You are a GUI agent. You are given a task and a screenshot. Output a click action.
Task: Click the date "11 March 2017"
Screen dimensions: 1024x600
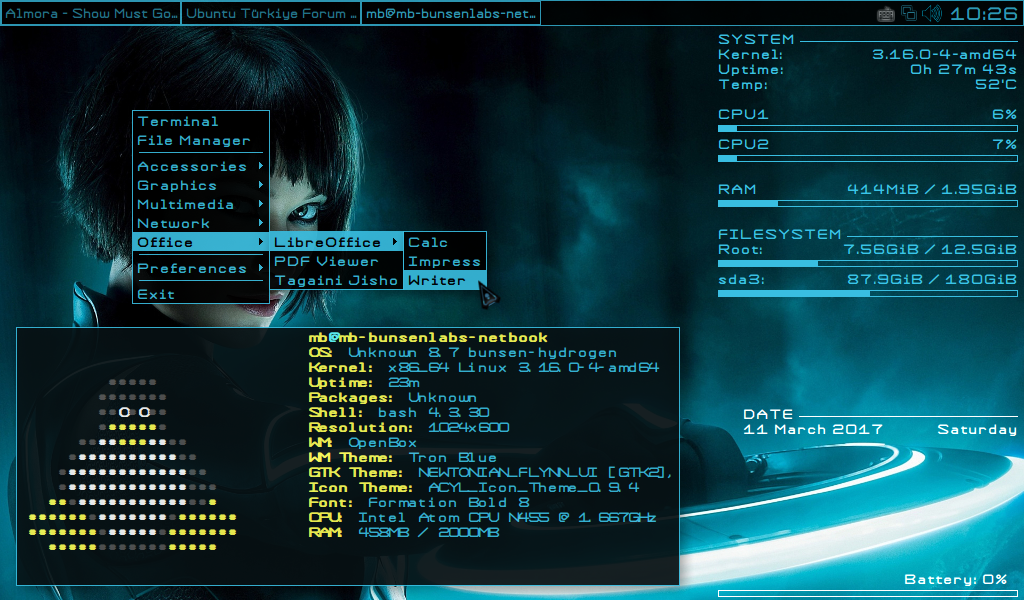pyautogui.click(x=812, y=430)
